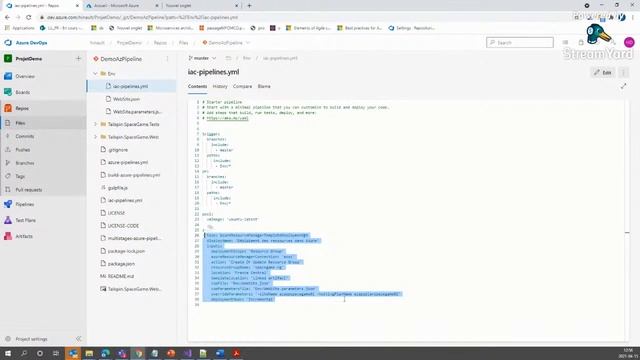This screenshot has height=360, width=640.
Task: Open build-azure-pipelines.yml file
Action: click(133, 175)
